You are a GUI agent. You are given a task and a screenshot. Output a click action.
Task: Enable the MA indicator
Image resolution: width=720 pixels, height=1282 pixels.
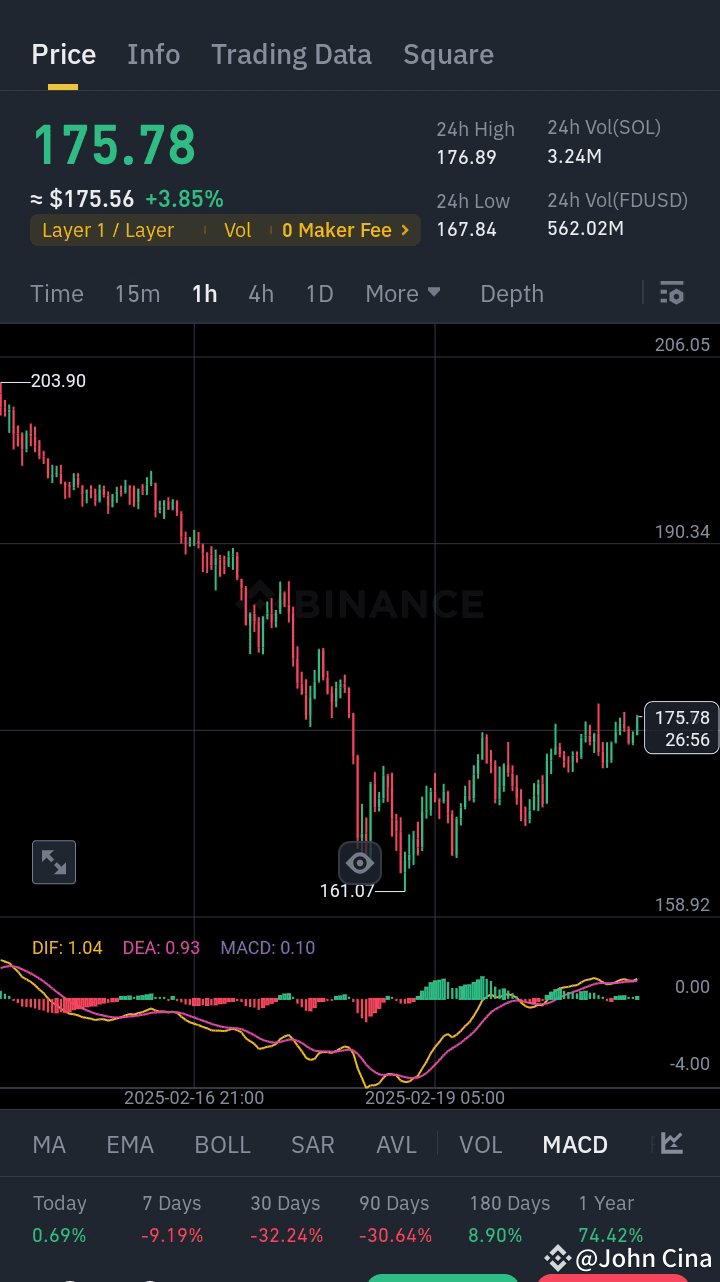tap(49, 1144)
